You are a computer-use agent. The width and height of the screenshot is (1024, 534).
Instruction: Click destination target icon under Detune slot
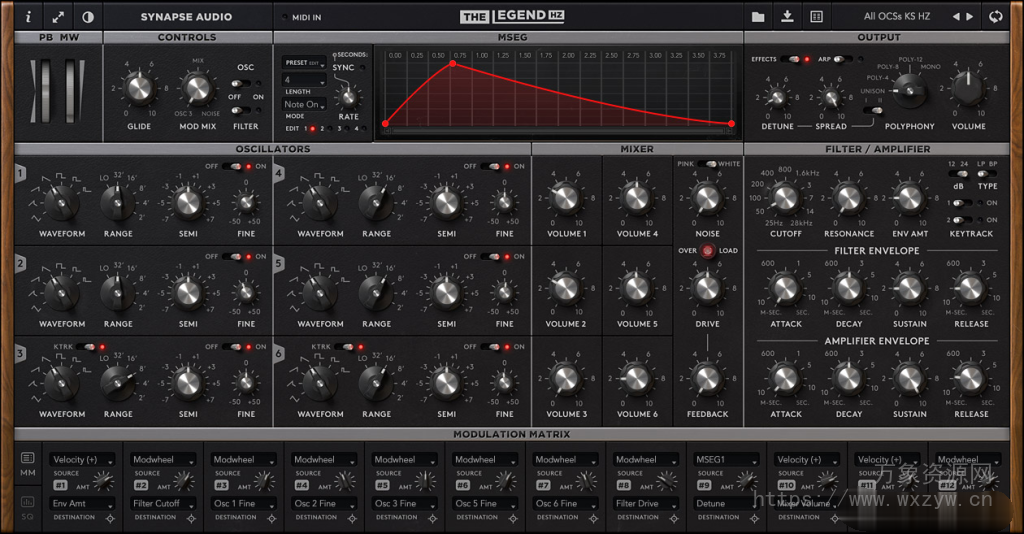[x=754, y=519]
